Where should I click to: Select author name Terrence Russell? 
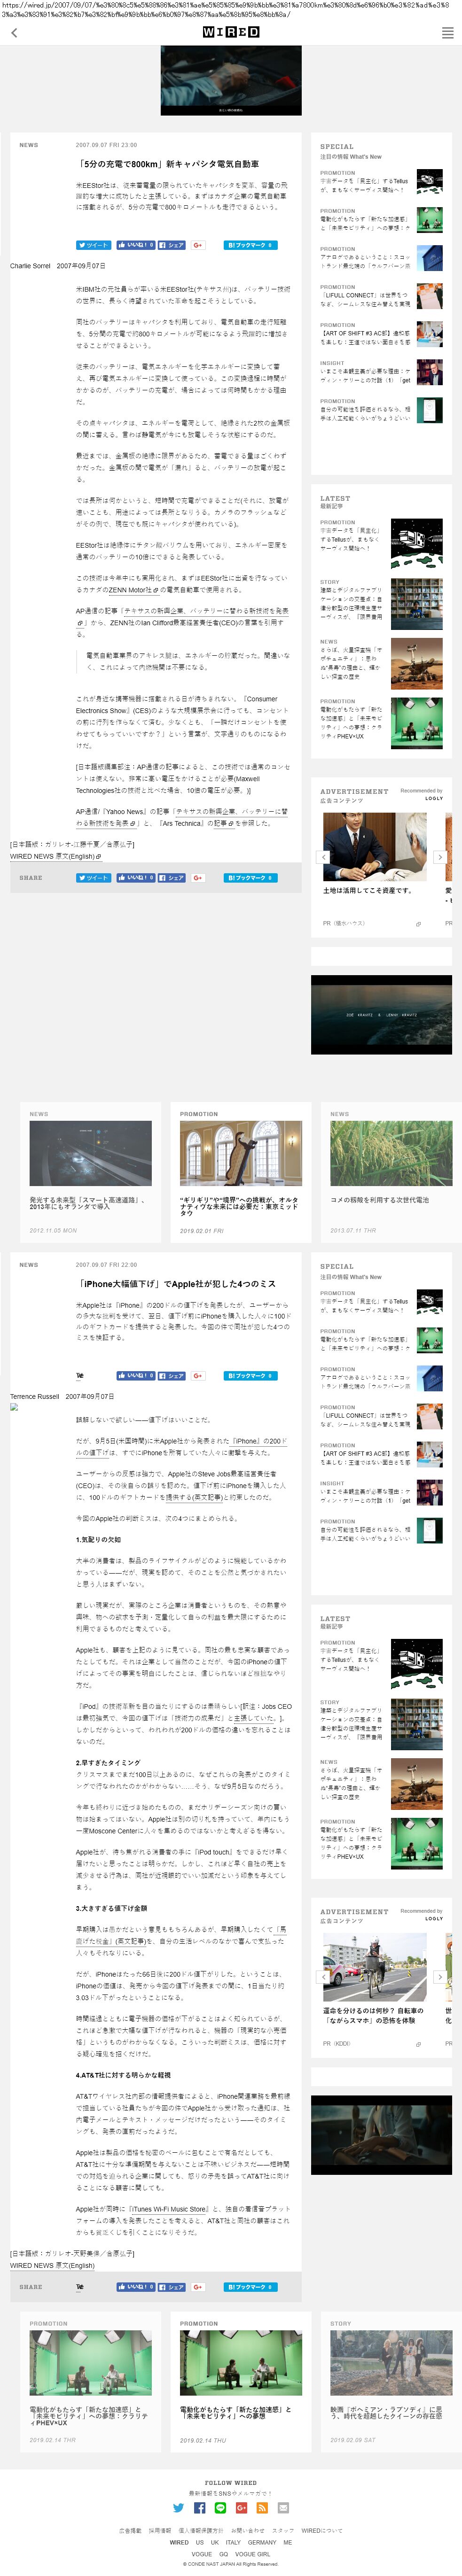pyautogui.click(x=35, y=1396)
